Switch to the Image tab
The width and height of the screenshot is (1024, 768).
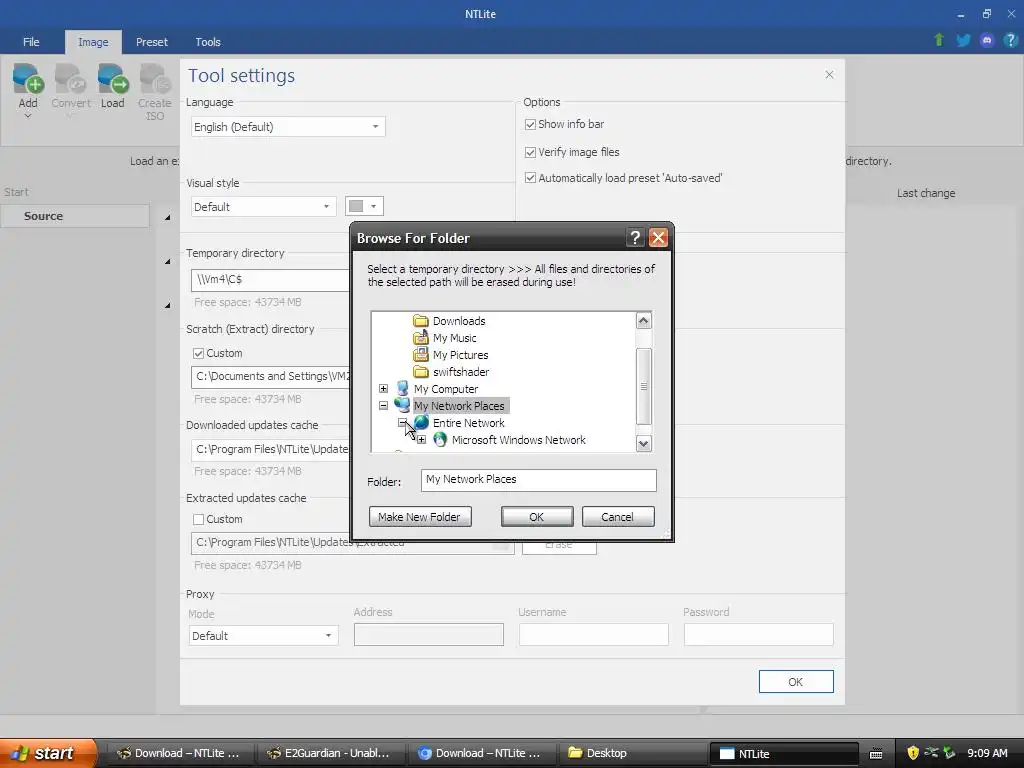click(93, 42)
